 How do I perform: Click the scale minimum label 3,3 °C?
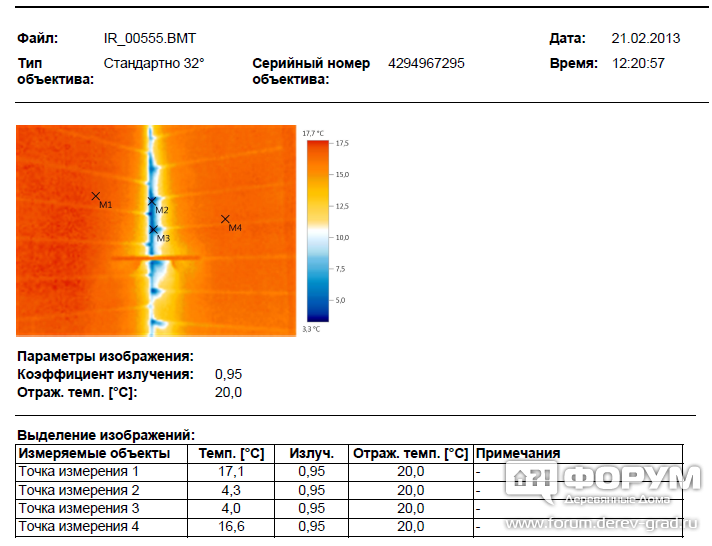[x=311, y=329]
